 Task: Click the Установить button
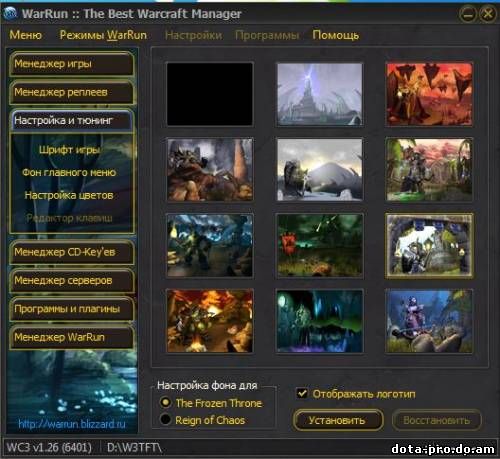tap(338, 420)
